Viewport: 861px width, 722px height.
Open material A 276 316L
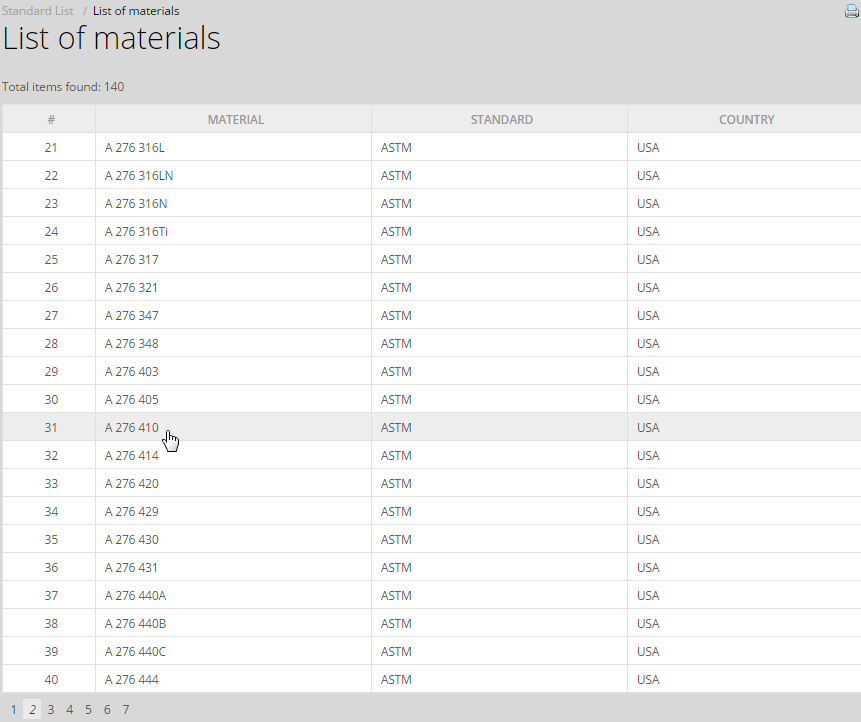[135, 148]
